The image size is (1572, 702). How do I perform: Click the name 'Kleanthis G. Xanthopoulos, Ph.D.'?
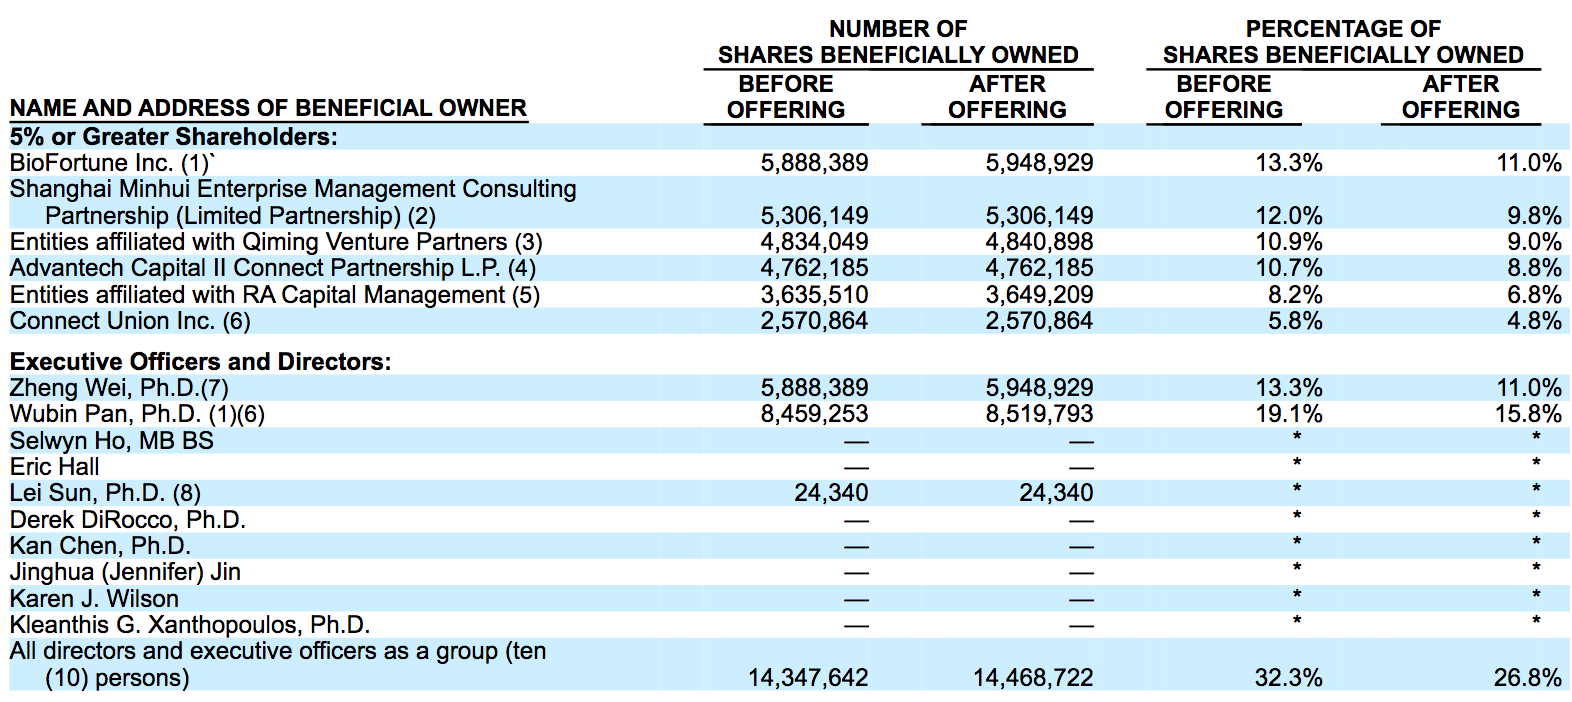(190, 625)
